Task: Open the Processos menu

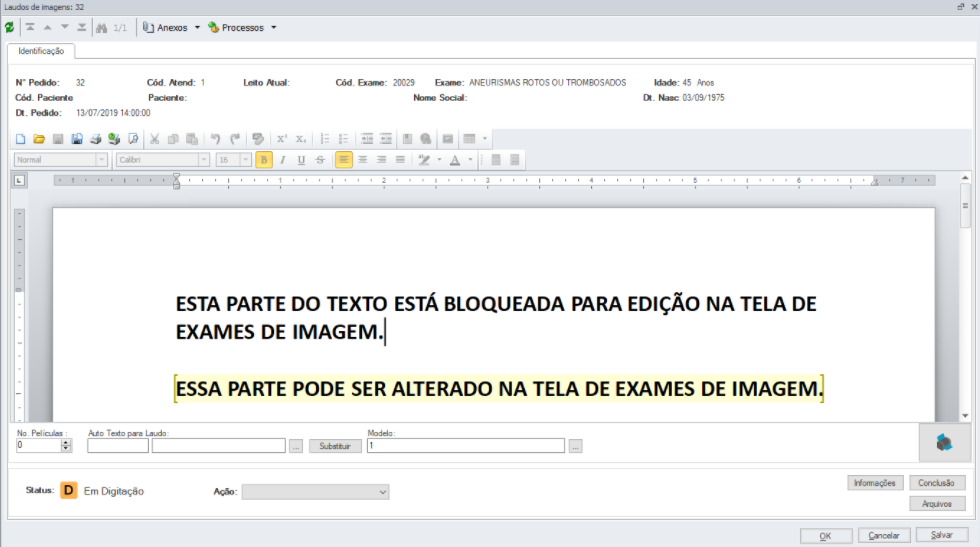Action: click(x=236, y=28)
